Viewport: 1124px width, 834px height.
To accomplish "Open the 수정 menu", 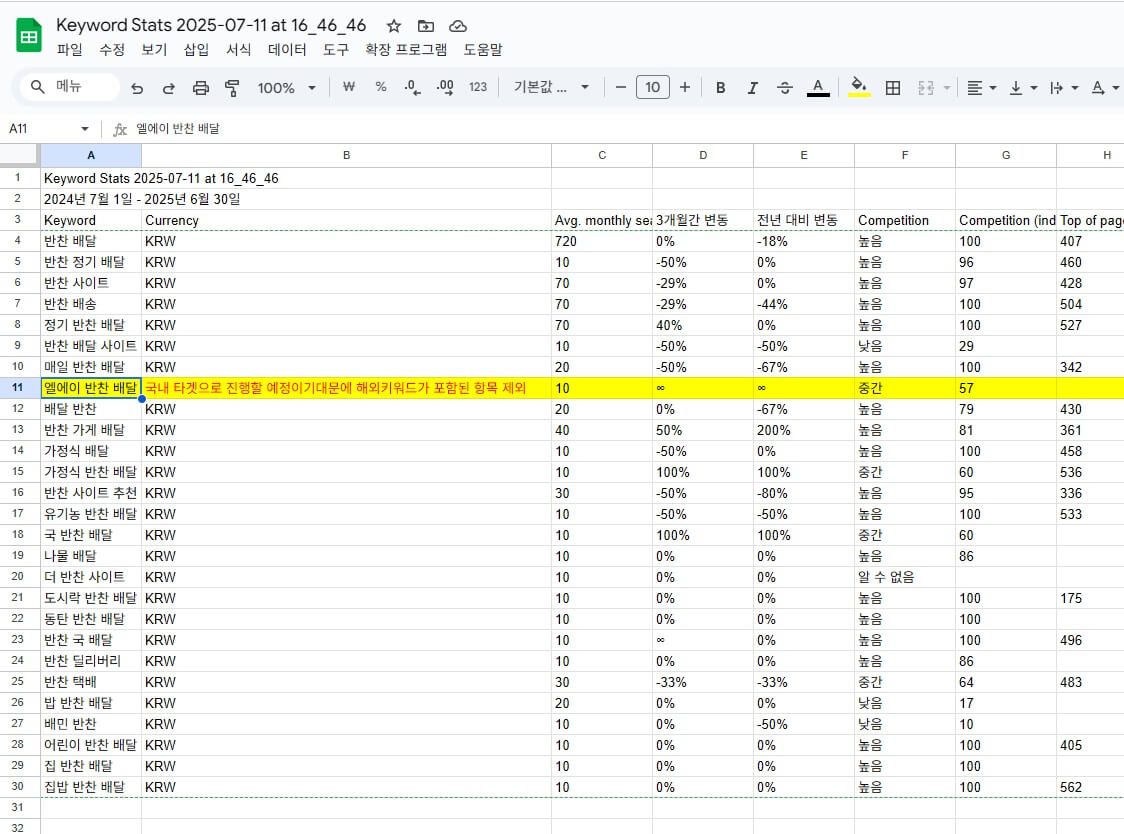I will point(112,49).
